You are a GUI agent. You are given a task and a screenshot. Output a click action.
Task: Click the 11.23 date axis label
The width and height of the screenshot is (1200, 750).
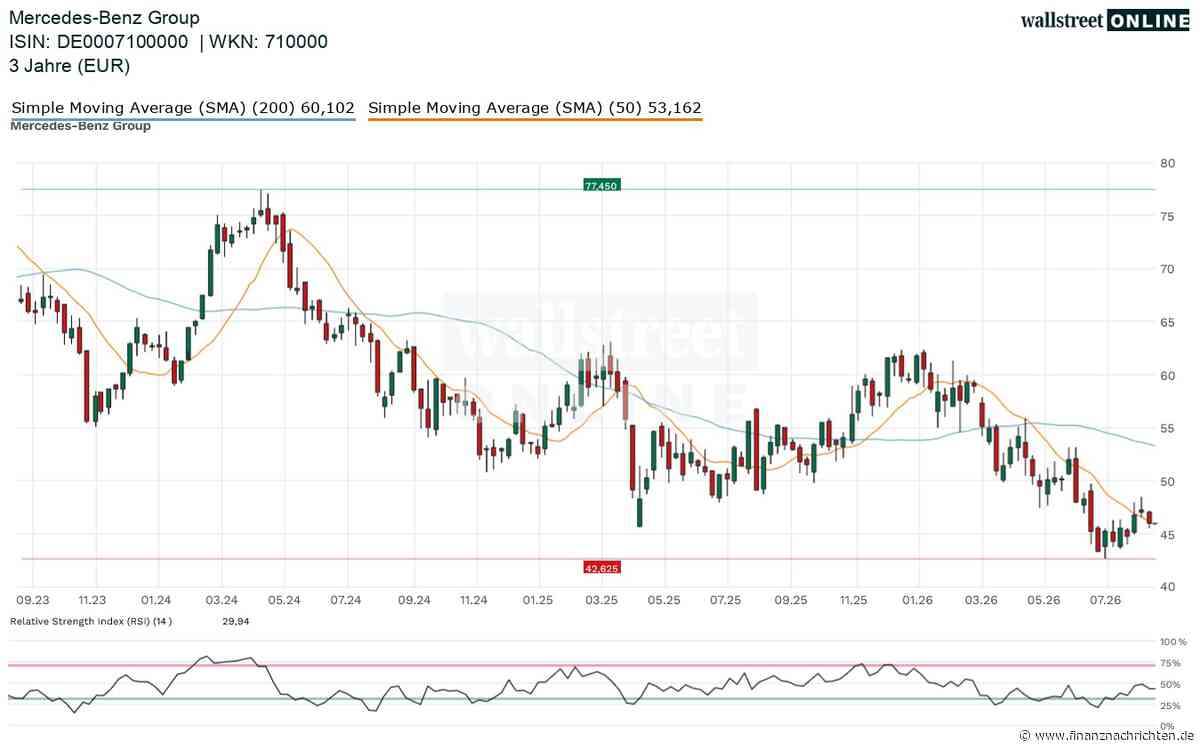coord(92,600)
